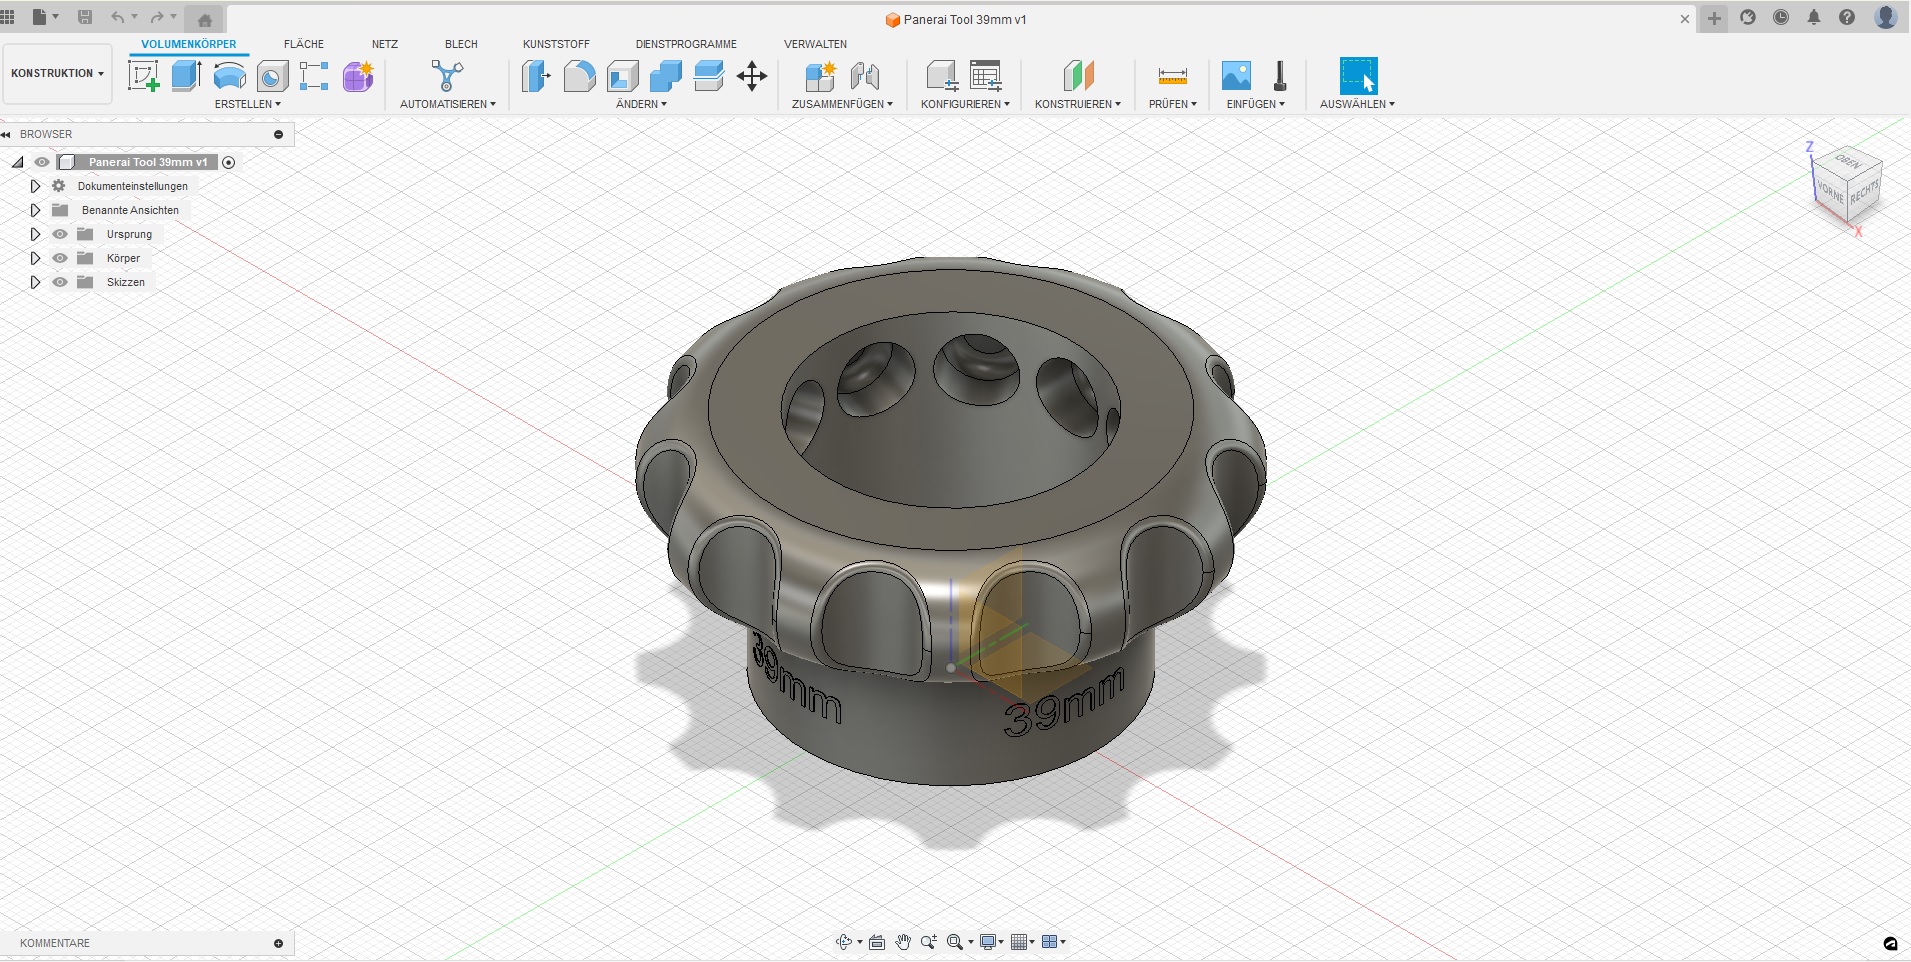The image size is (1911, 962).
Task: Click the configuration table icon
Action: point(986,76)
